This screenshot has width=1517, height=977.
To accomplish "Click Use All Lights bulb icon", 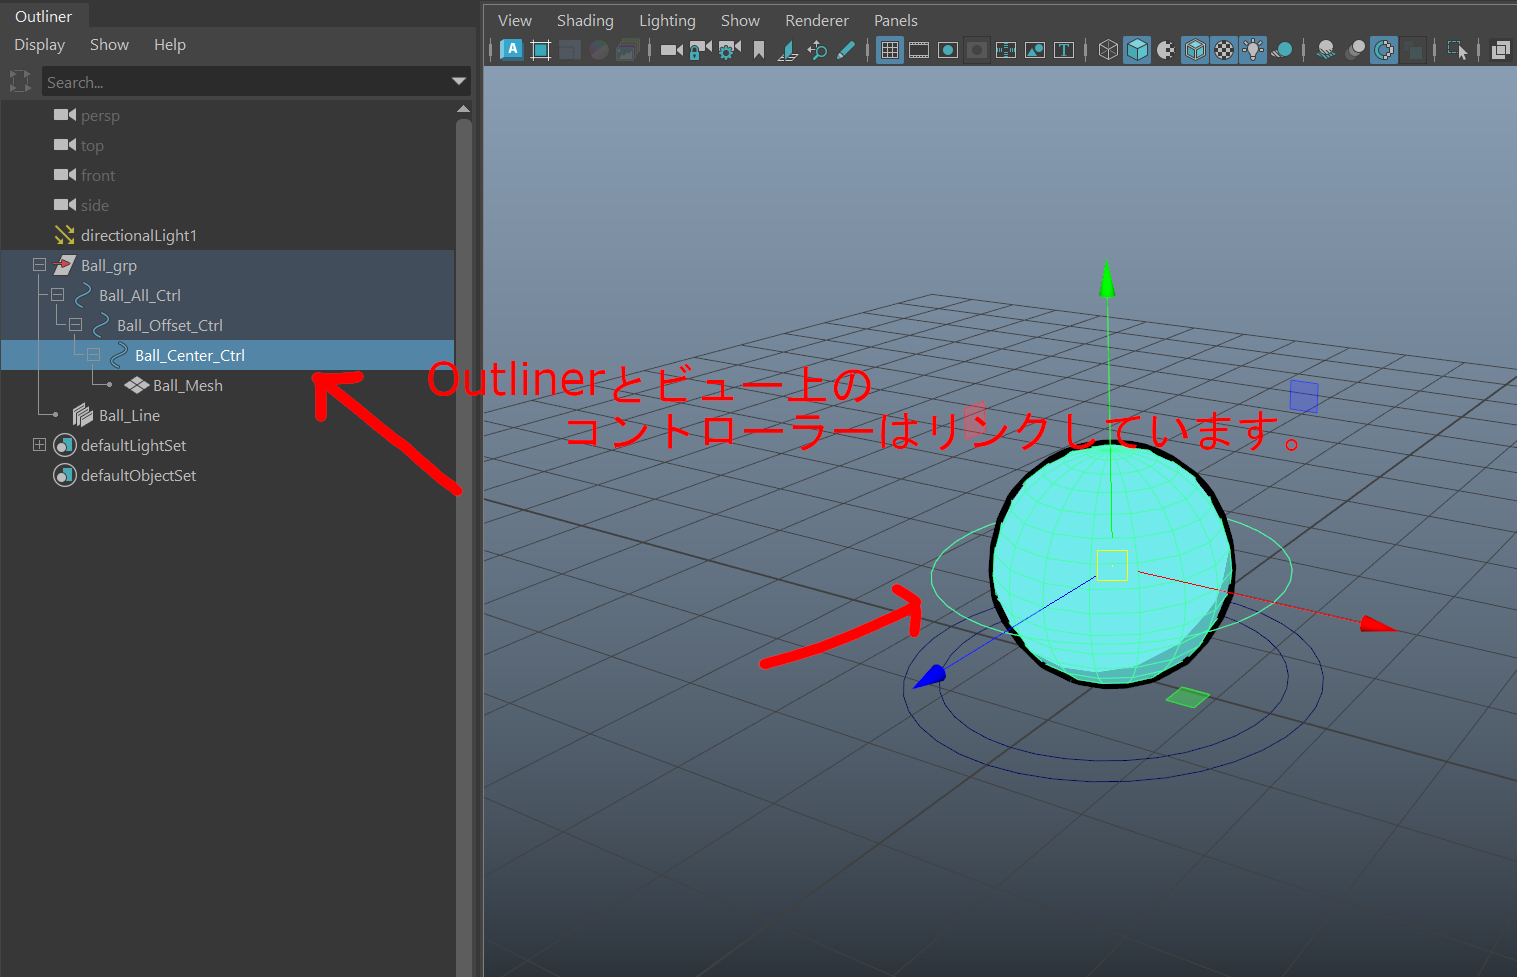I will point(1253,50).
